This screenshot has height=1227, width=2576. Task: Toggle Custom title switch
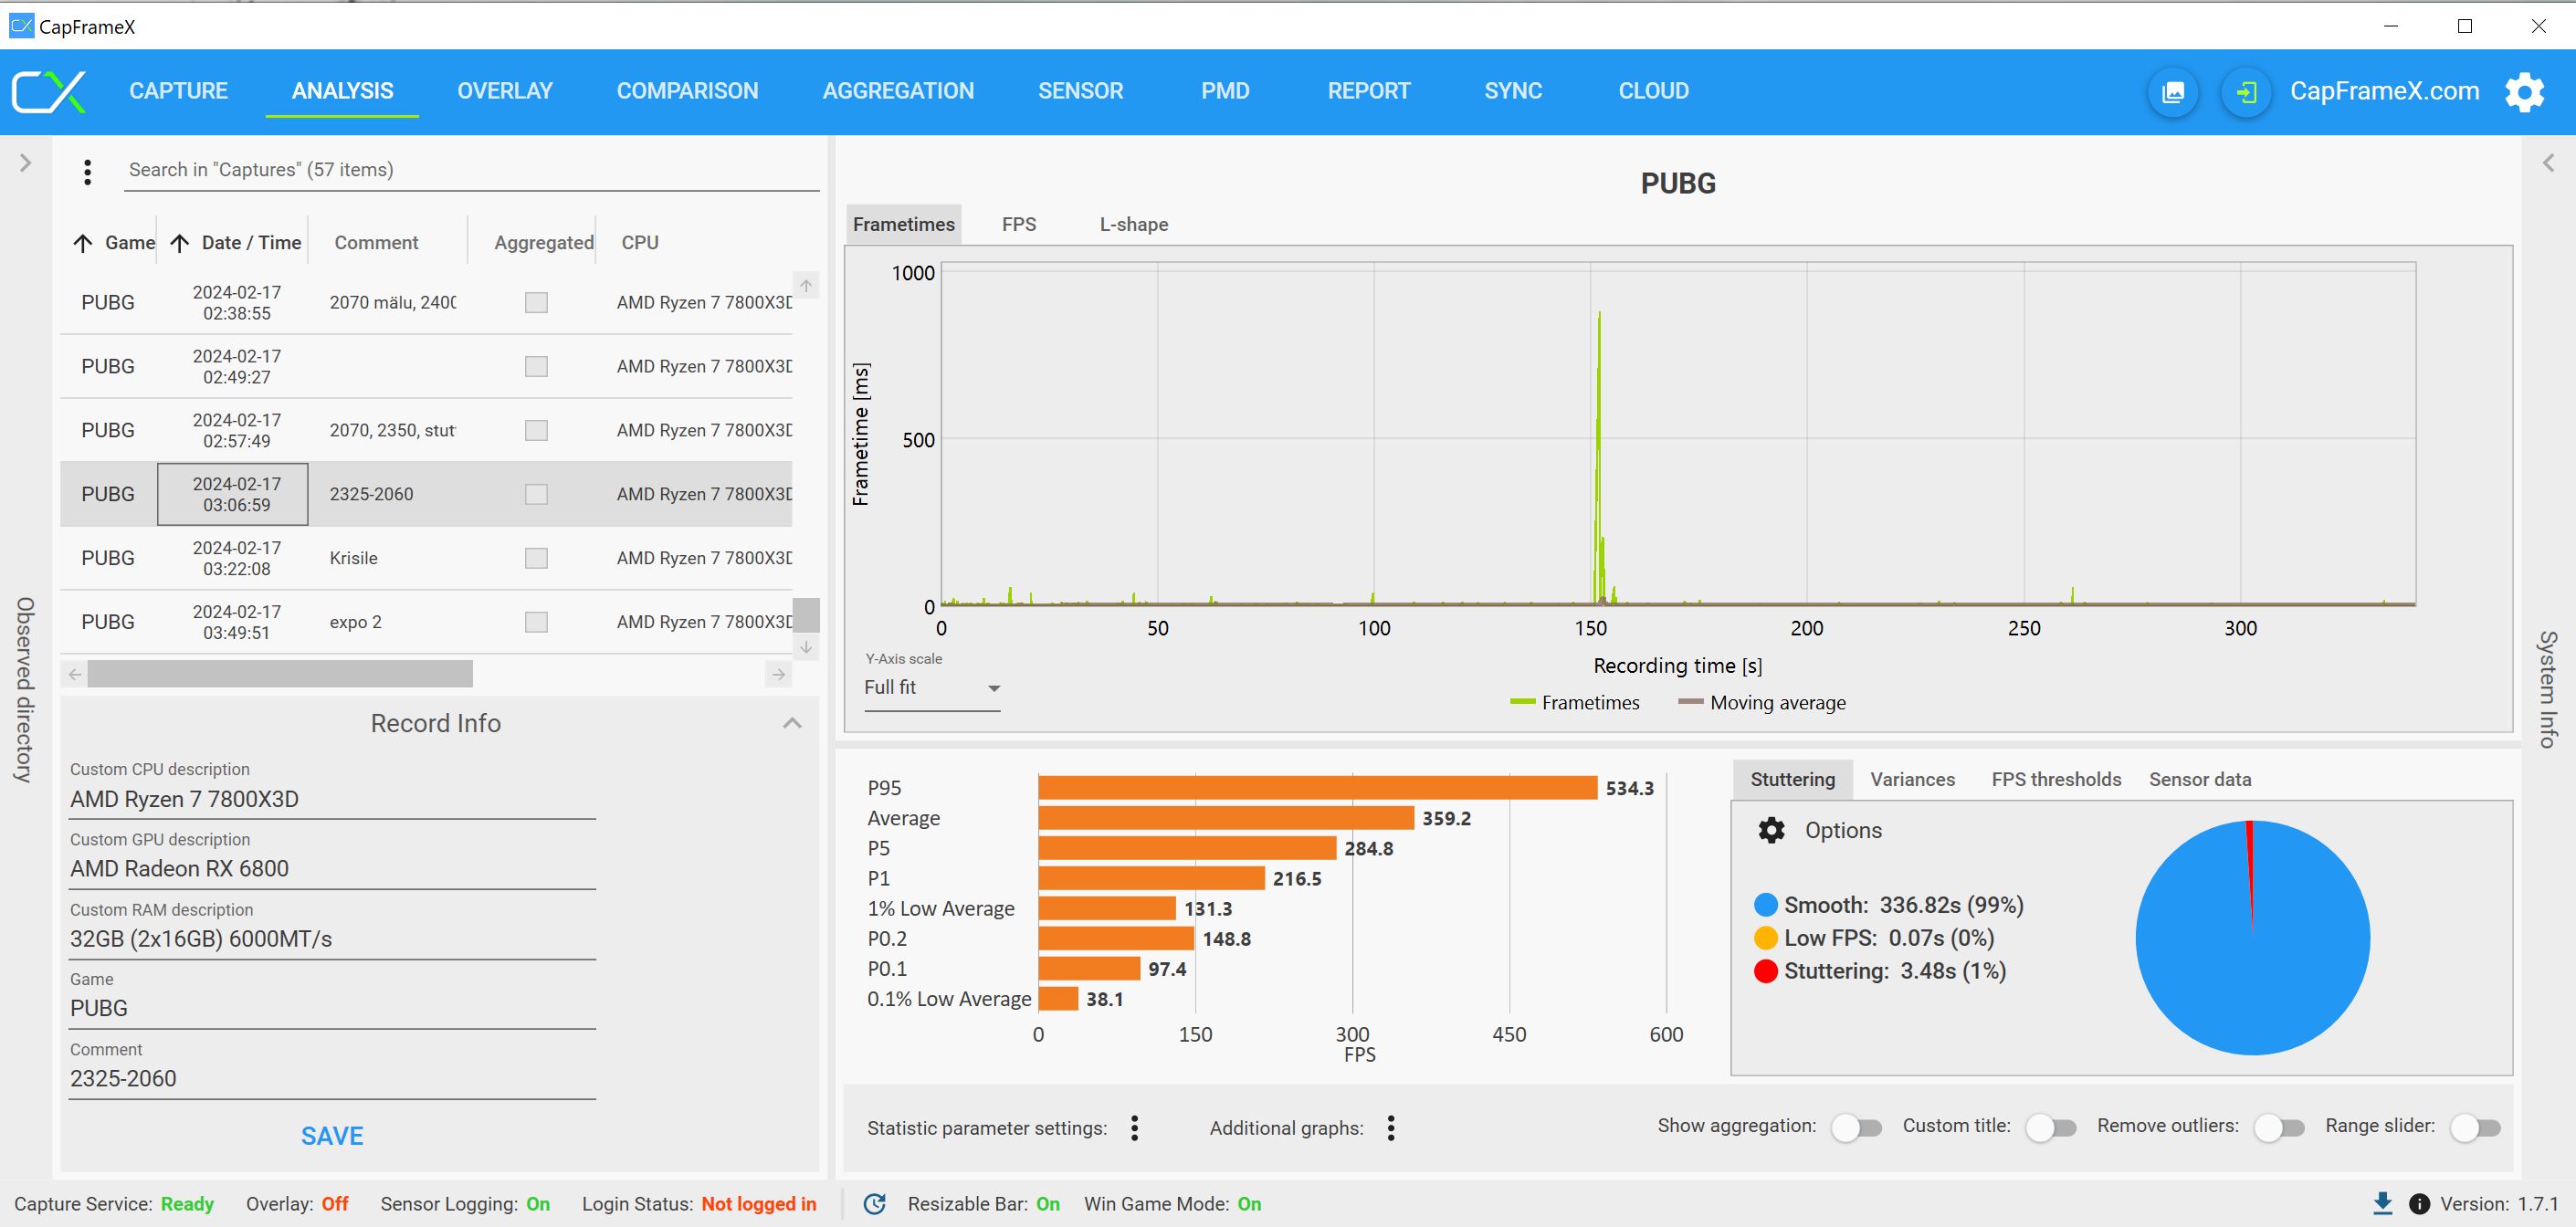2051,1128
